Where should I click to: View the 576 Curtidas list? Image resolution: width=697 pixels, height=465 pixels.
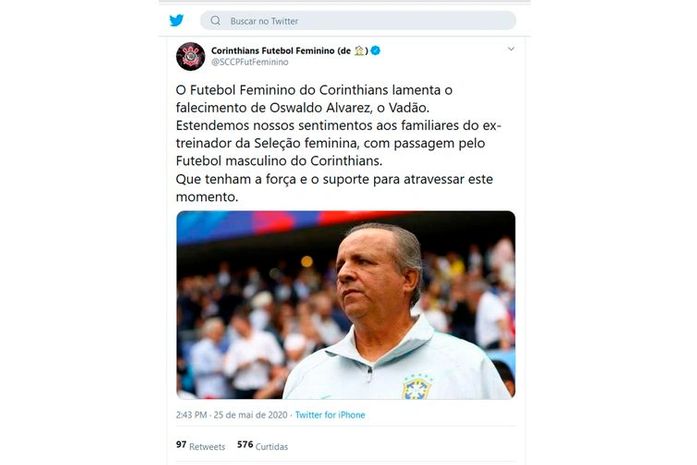pyautogui.click(x=263, y=445)
